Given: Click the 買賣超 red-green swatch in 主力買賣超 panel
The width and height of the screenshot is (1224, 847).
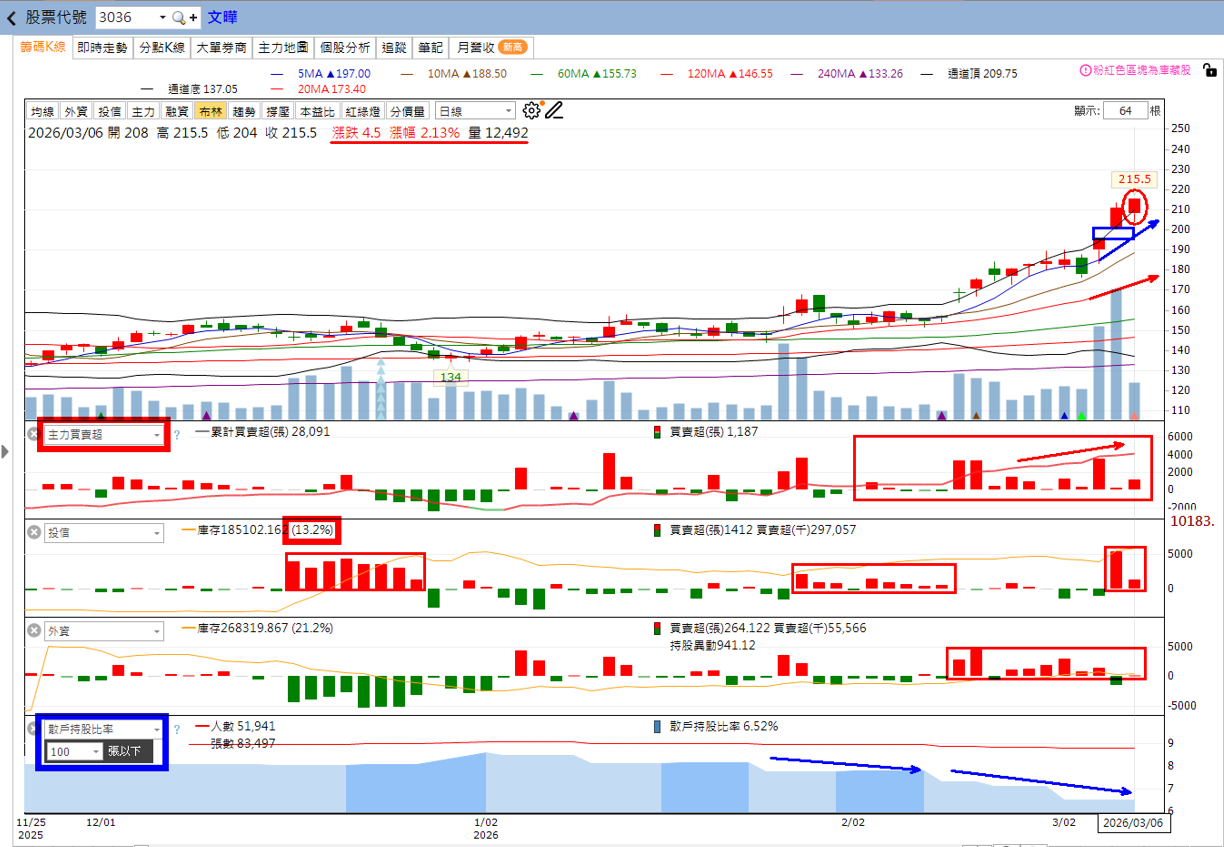Looking at the screenshot, I should click(656, 432).
